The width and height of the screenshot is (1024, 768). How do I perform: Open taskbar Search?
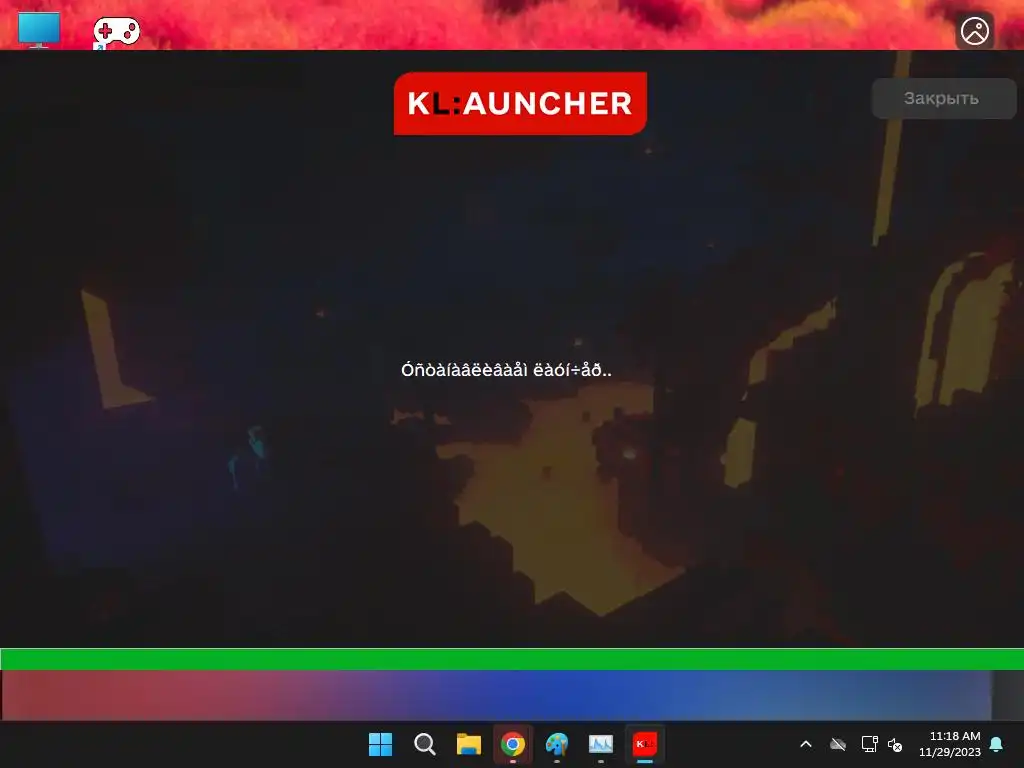424,744
